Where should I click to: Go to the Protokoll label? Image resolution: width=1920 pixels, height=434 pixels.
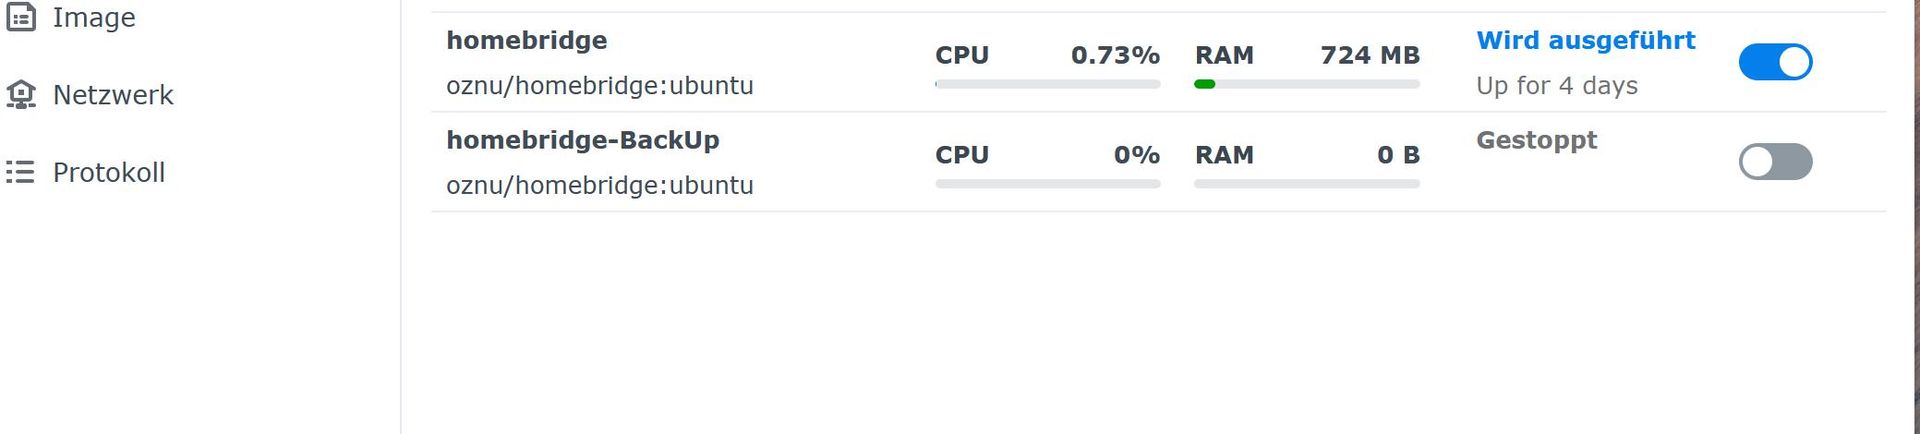click(x=109, y=172)
